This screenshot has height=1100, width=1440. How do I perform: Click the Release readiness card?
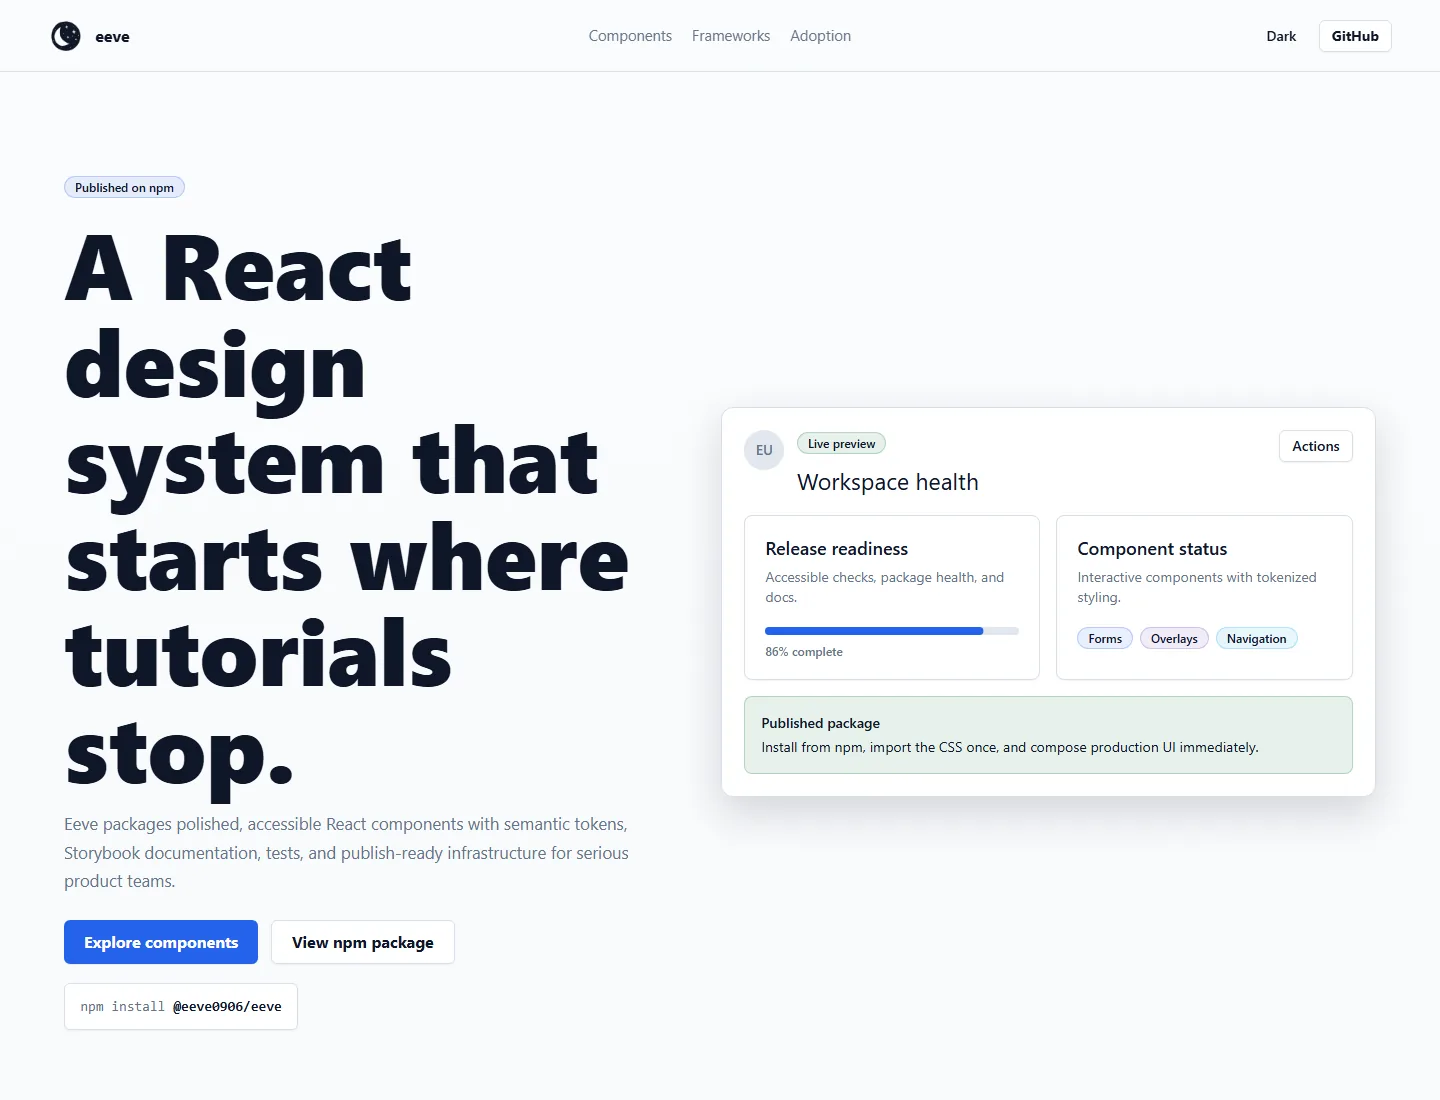point(892,598)
